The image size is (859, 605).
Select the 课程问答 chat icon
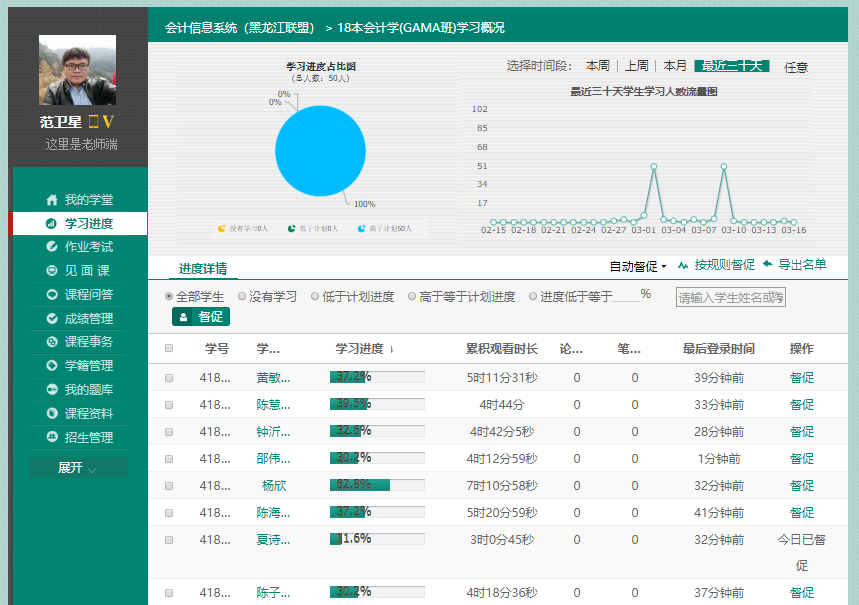pos(52,295)
